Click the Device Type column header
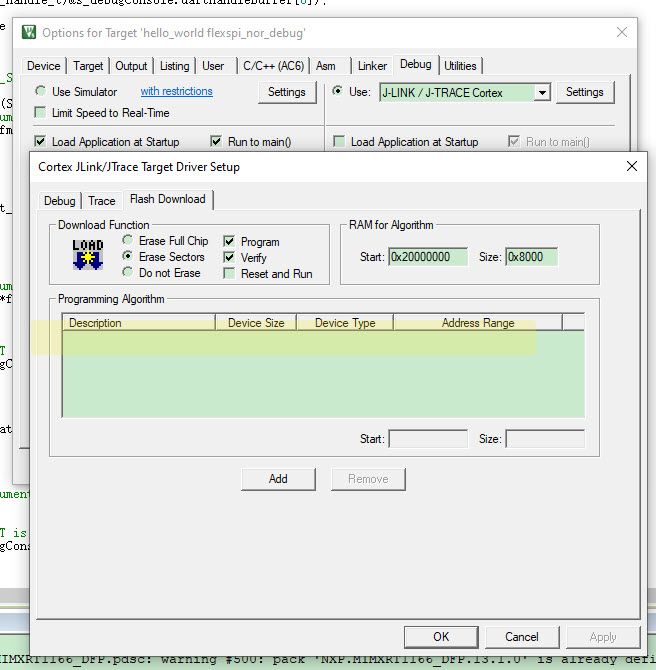The height and width of the screenshot is (670, 656). (x=345, y=323)
